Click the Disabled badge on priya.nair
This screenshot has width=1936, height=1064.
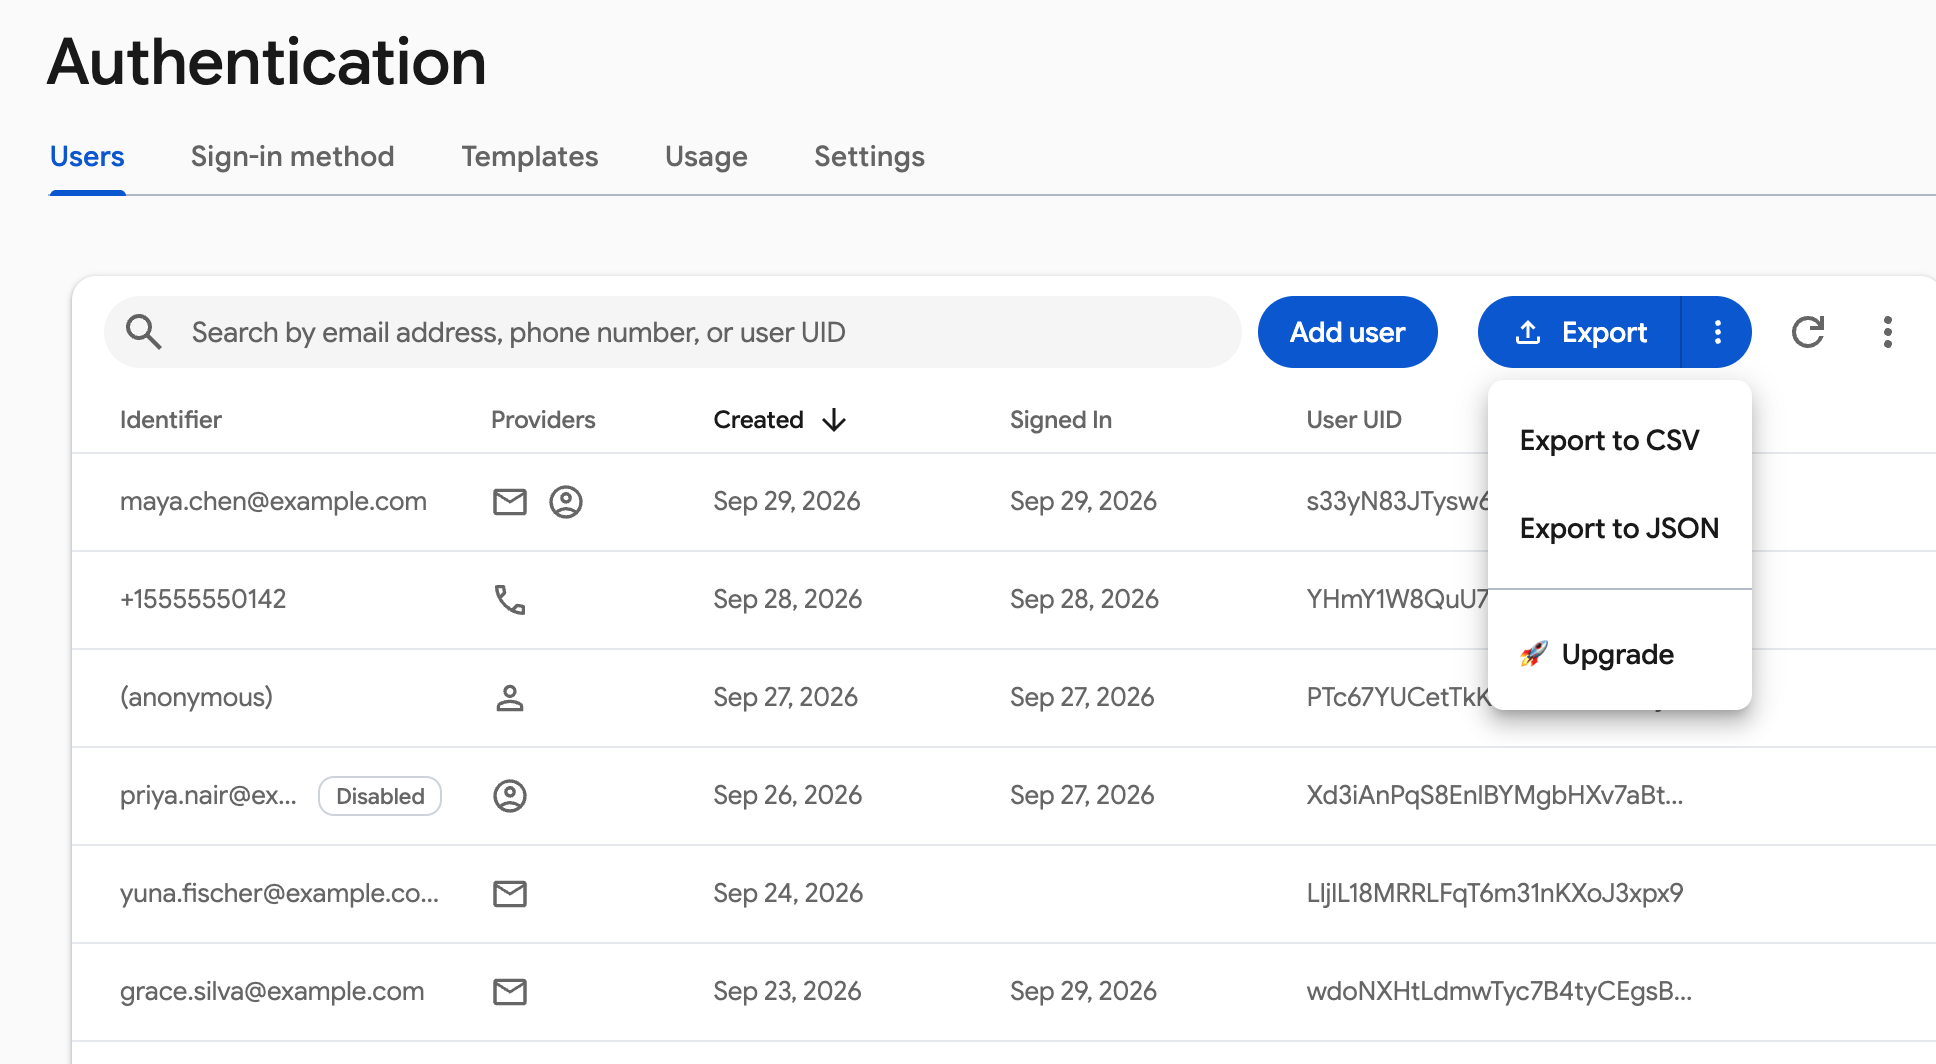pyautogui.click(x=380, y=796)
